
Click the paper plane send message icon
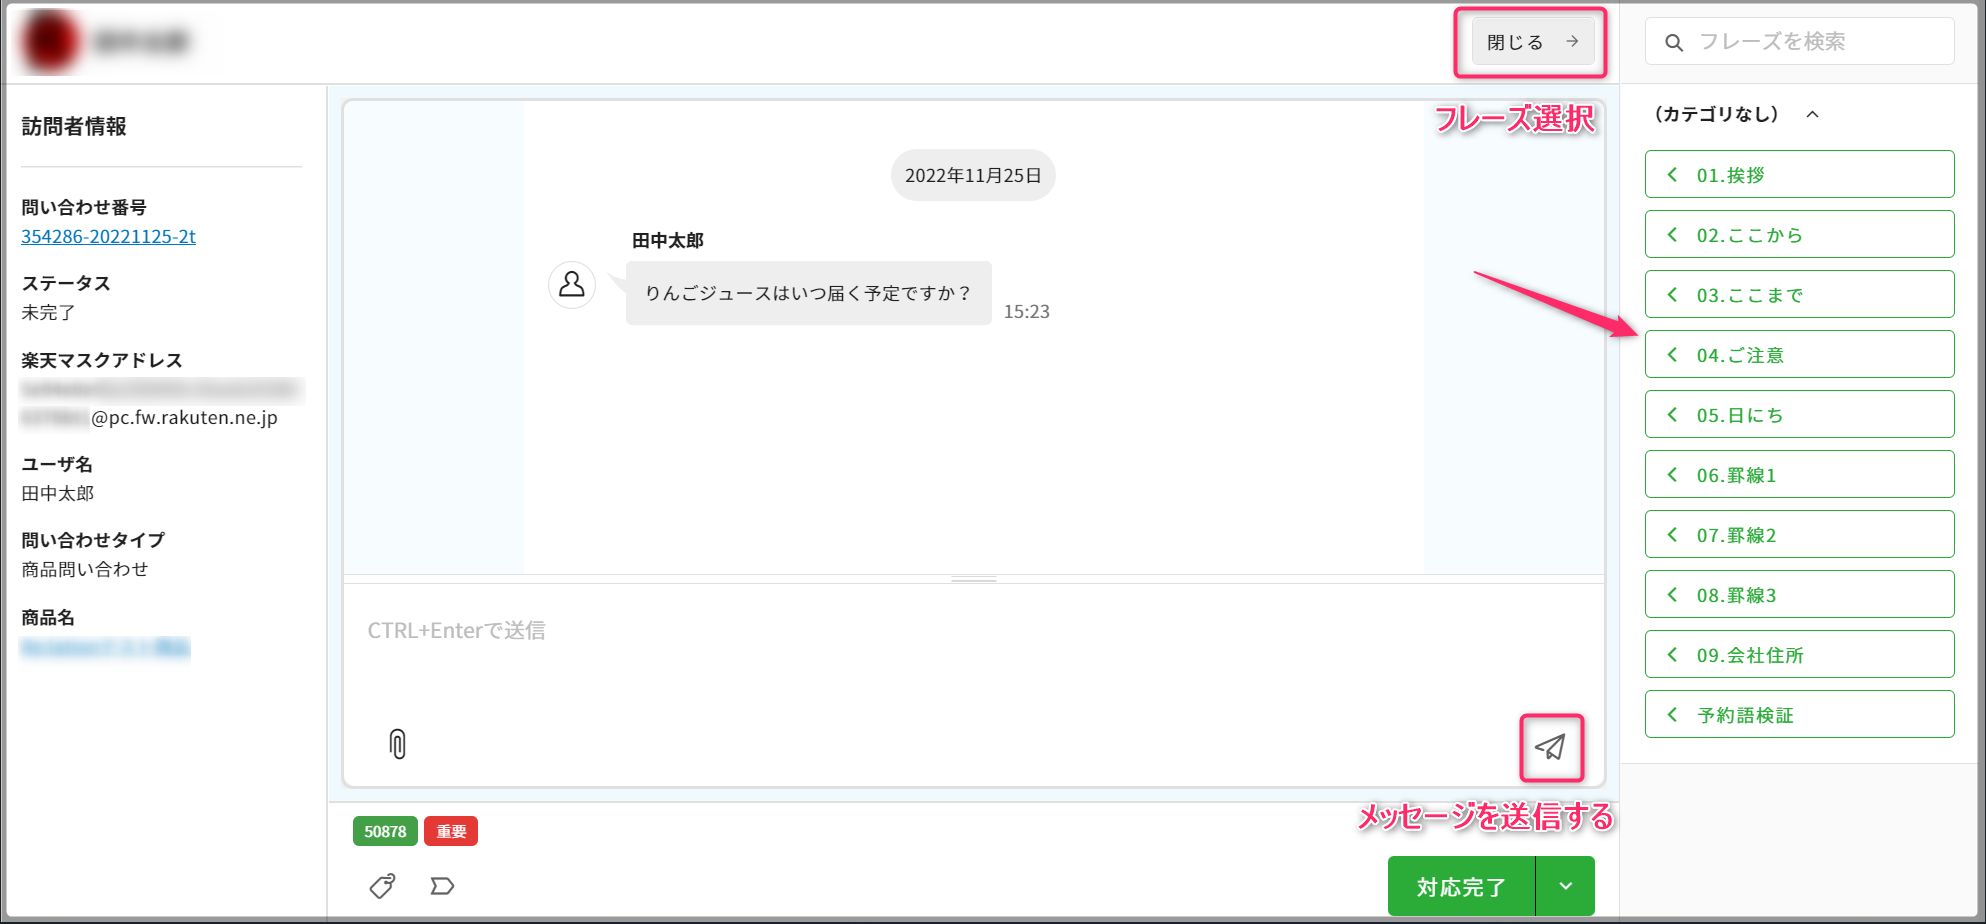pos(1550,747)
